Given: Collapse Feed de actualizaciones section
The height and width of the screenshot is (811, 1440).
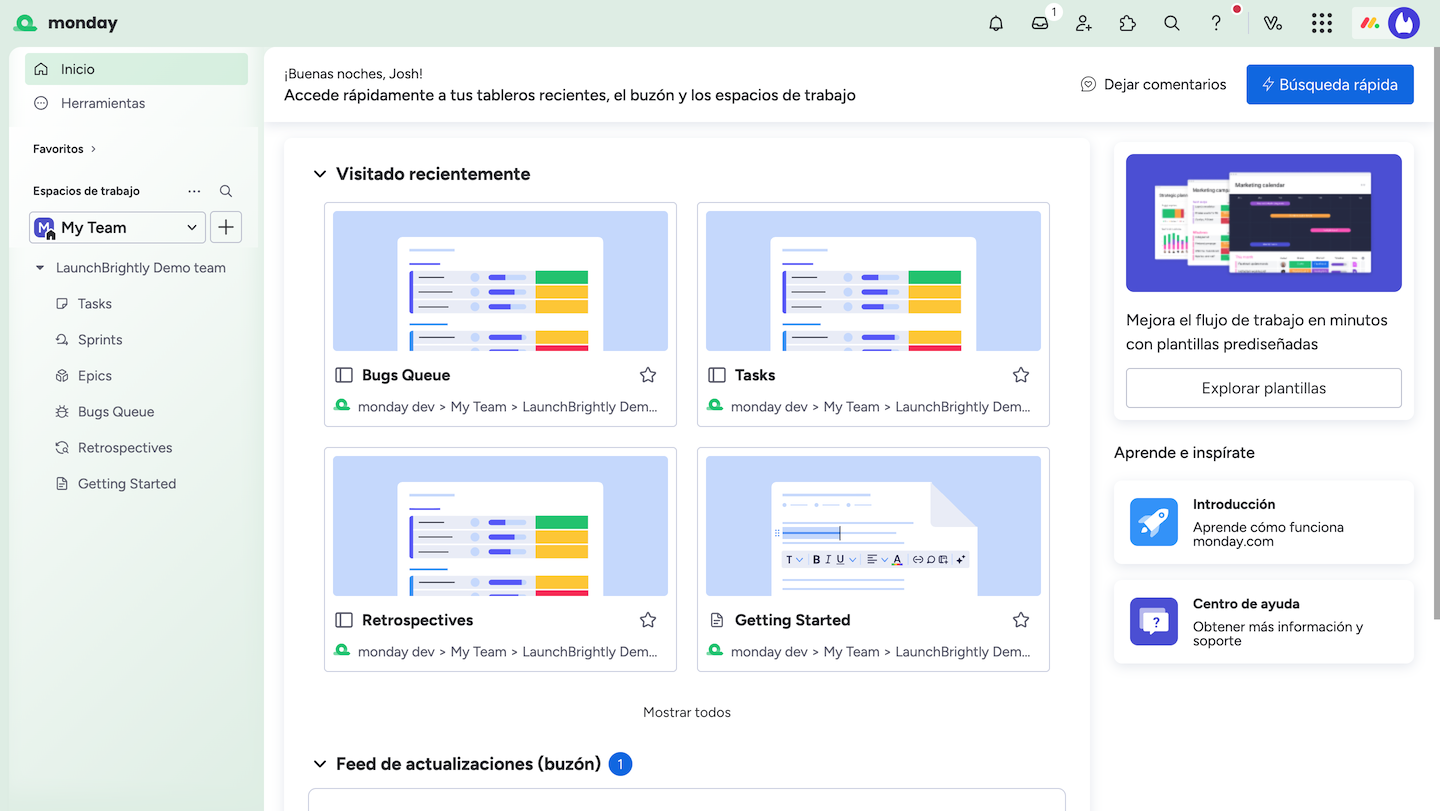Looking at the screenshot, I should [x=320, y=764].
